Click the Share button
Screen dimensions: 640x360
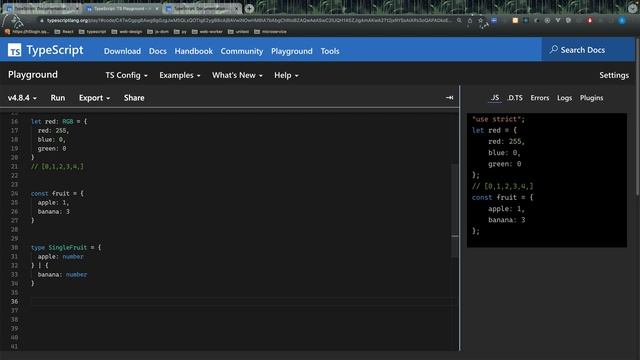click(134, 98)
